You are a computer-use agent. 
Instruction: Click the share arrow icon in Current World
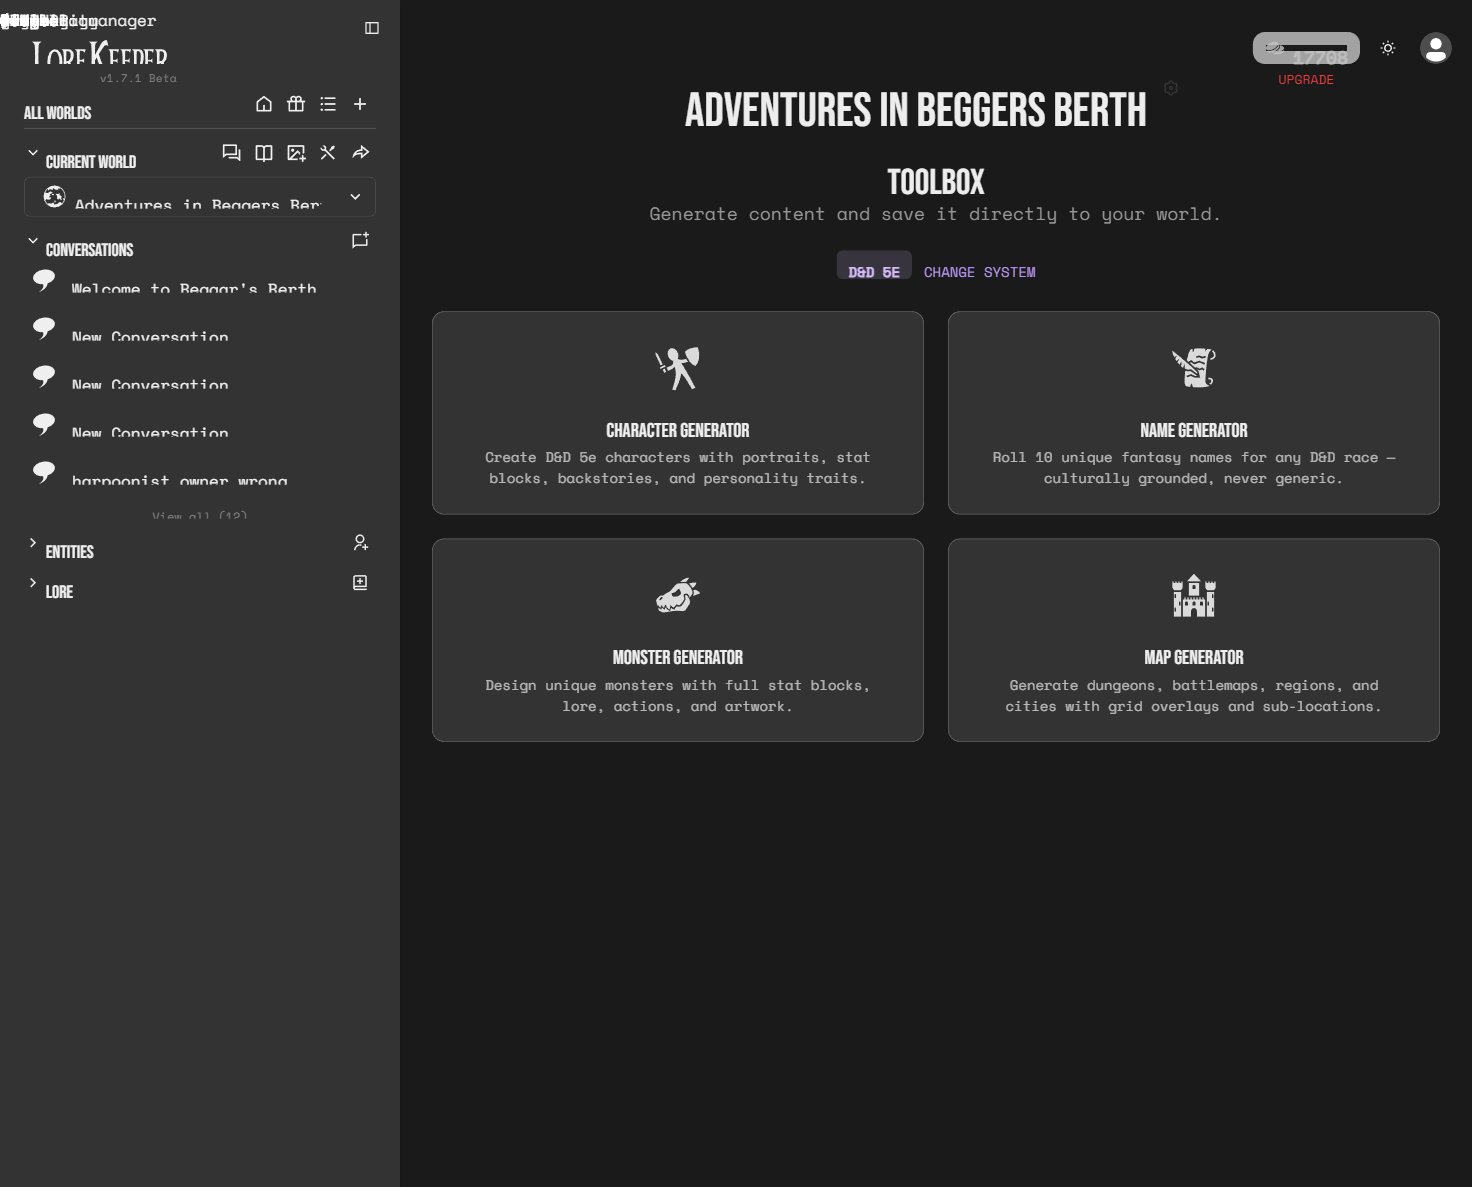[361, 153]
